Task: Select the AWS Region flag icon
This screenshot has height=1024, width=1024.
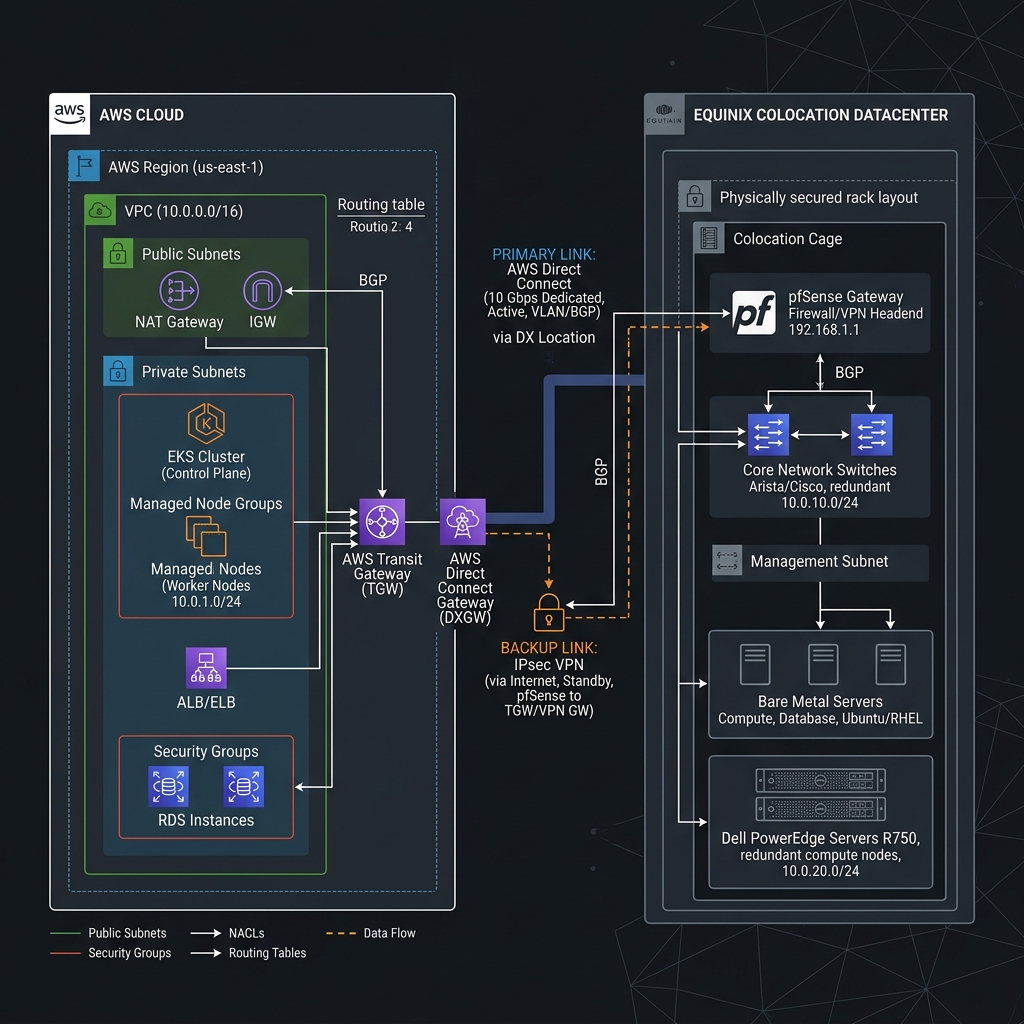Action: coord(84,166)
